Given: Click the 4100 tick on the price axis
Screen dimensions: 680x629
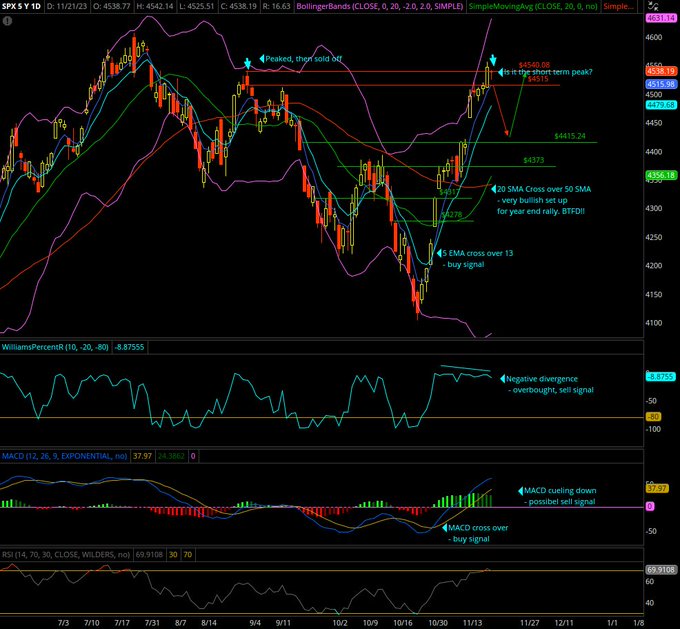Looking at the screenshot, I should coord(654,323).
